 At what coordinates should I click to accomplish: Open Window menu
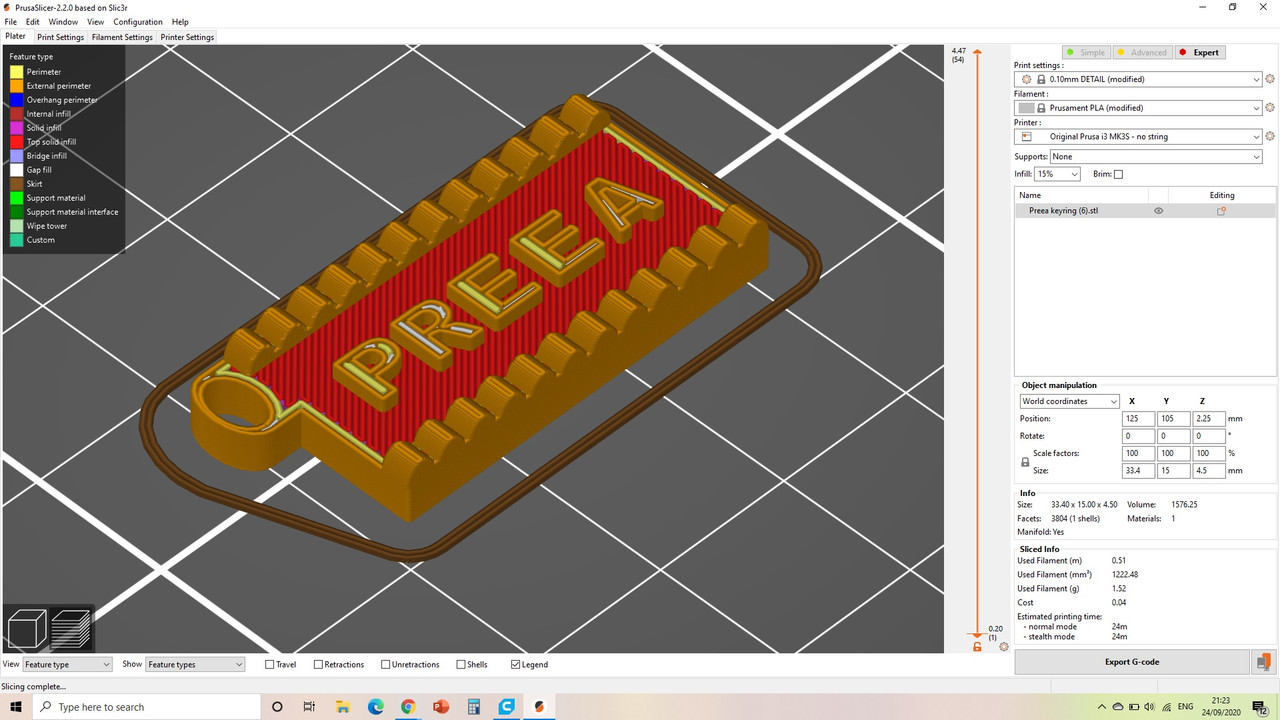(x=63, y=22)
